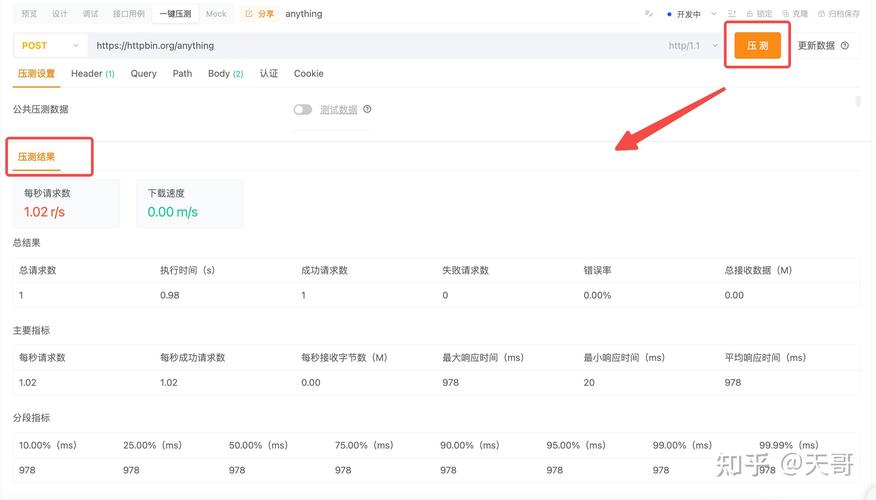
Task: Click the 978 value under 50.00% (ms)
Action: tap(237, 470)
